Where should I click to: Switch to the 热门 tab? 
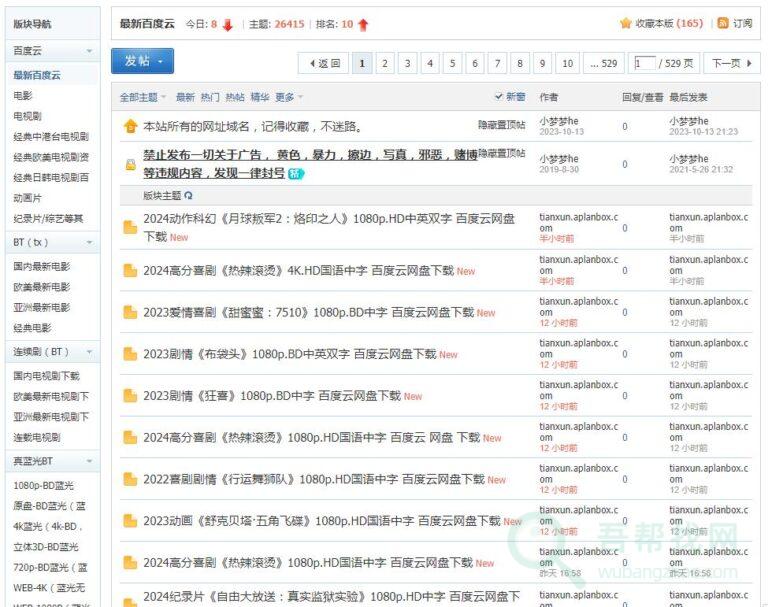[210, 97]
